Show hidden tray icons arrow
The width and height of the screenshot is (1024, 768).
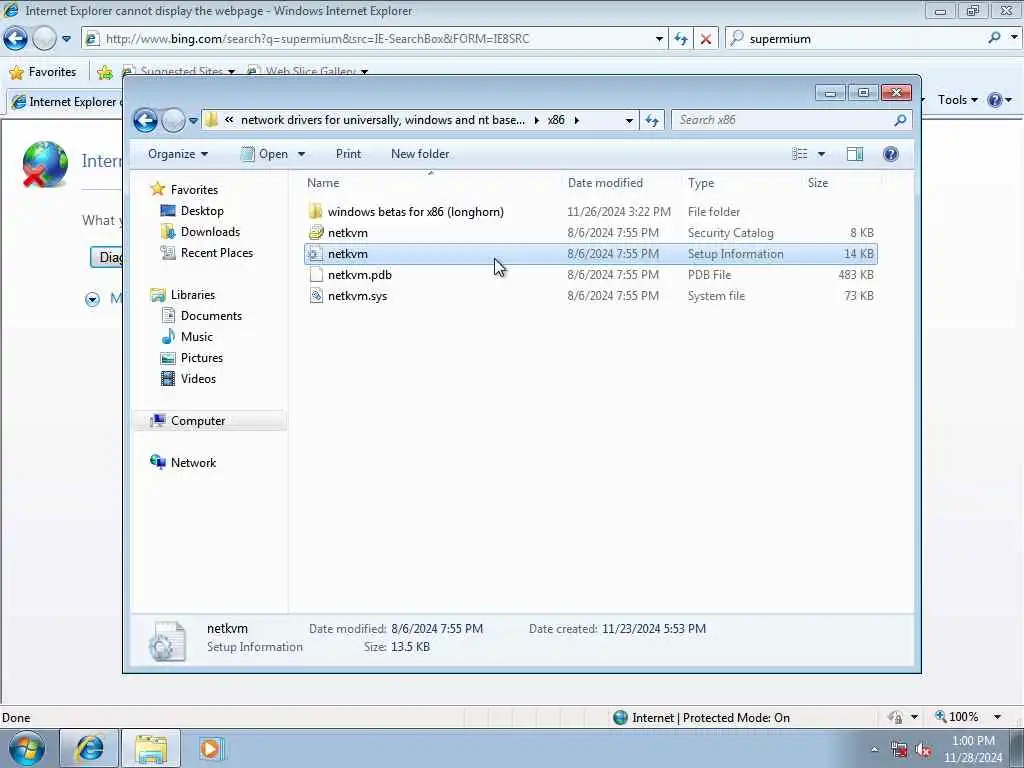[x=874, y=750]
